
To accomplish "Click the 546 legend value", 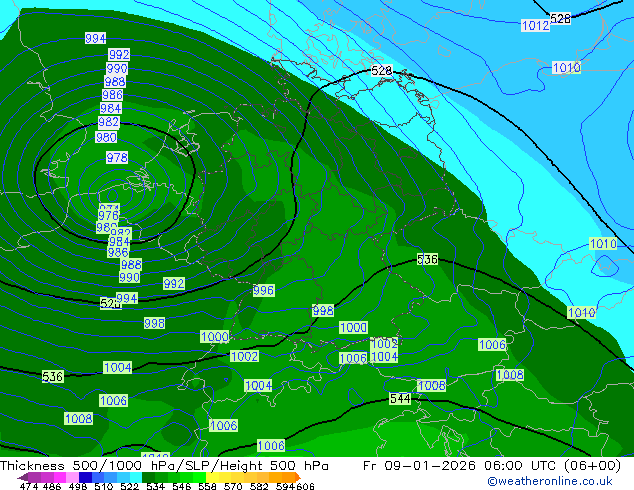I will tap(181, 486).
